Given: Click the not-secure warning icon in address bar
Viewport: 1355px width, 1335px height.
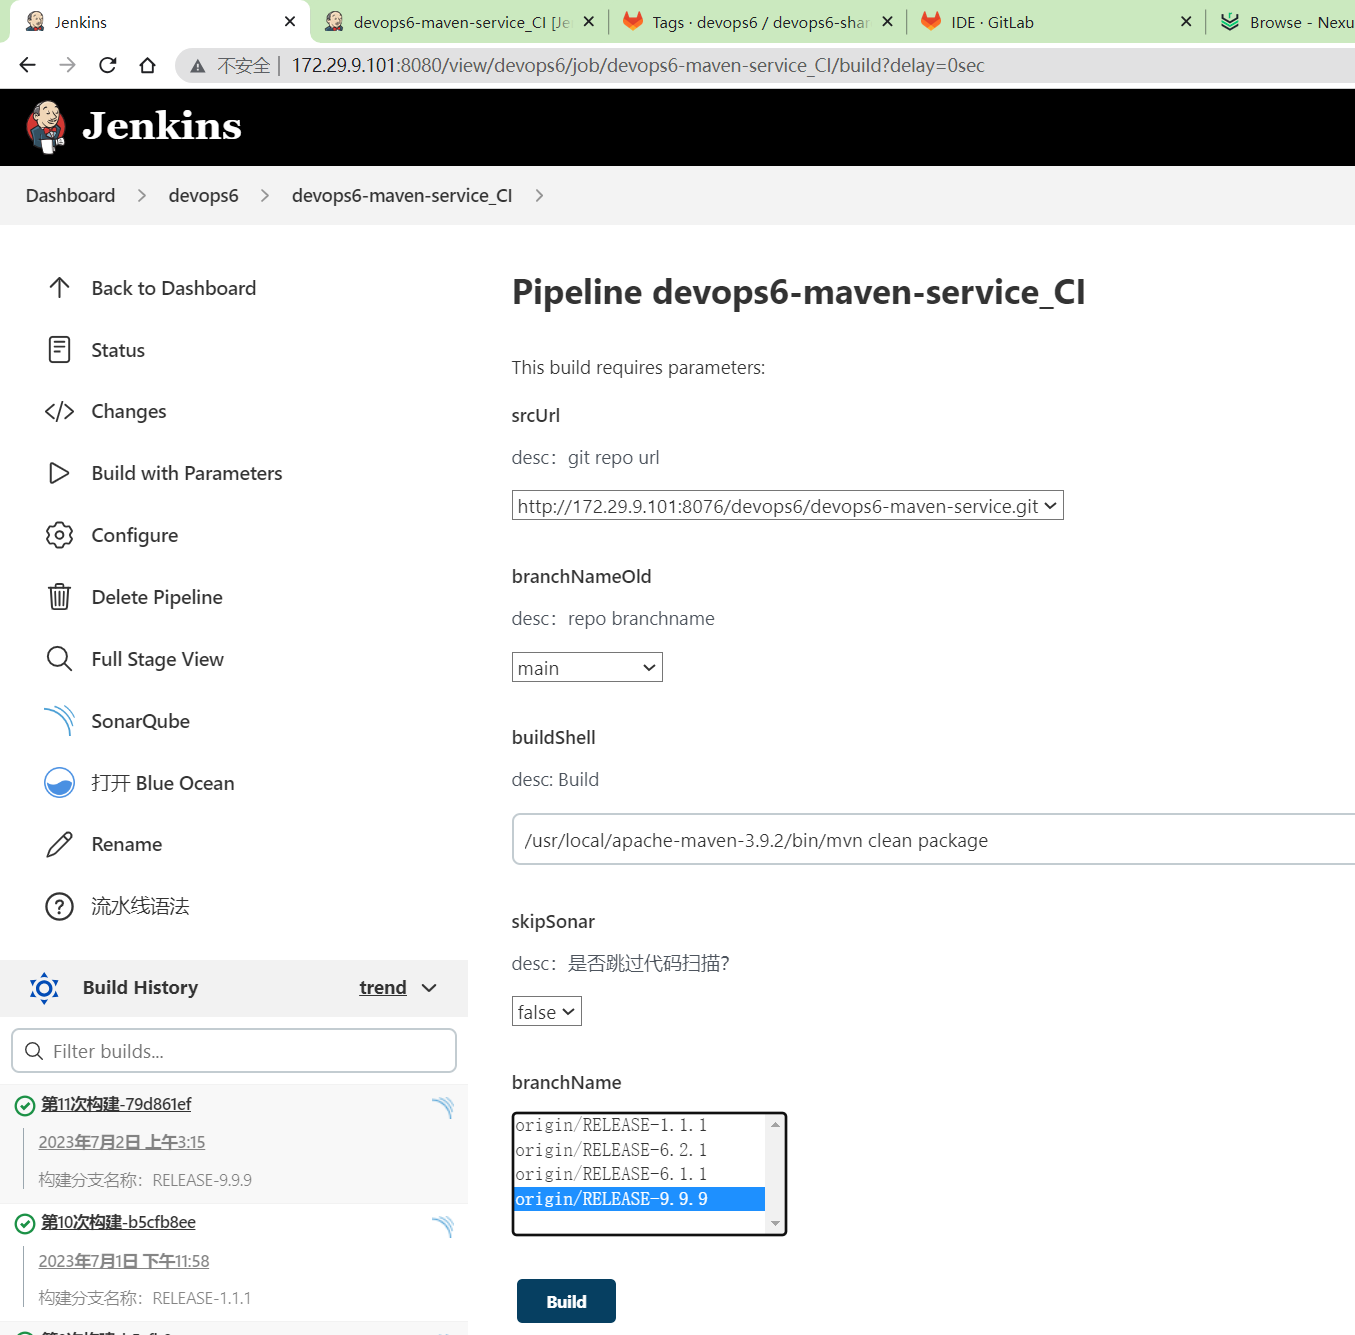Looking at the screenshot, I should coord(198,66).
